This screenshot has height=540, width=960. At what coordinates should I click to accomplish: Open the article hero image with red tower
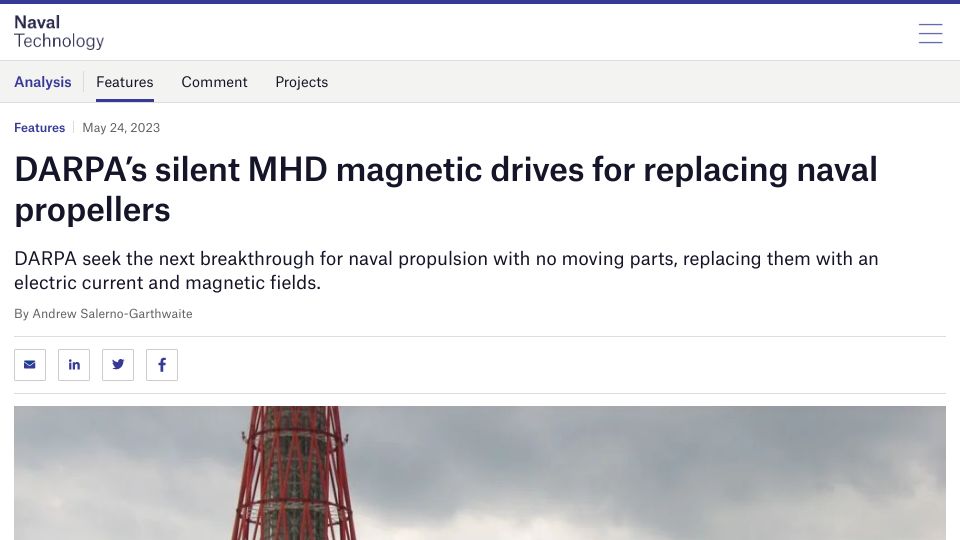coord(480,473)
